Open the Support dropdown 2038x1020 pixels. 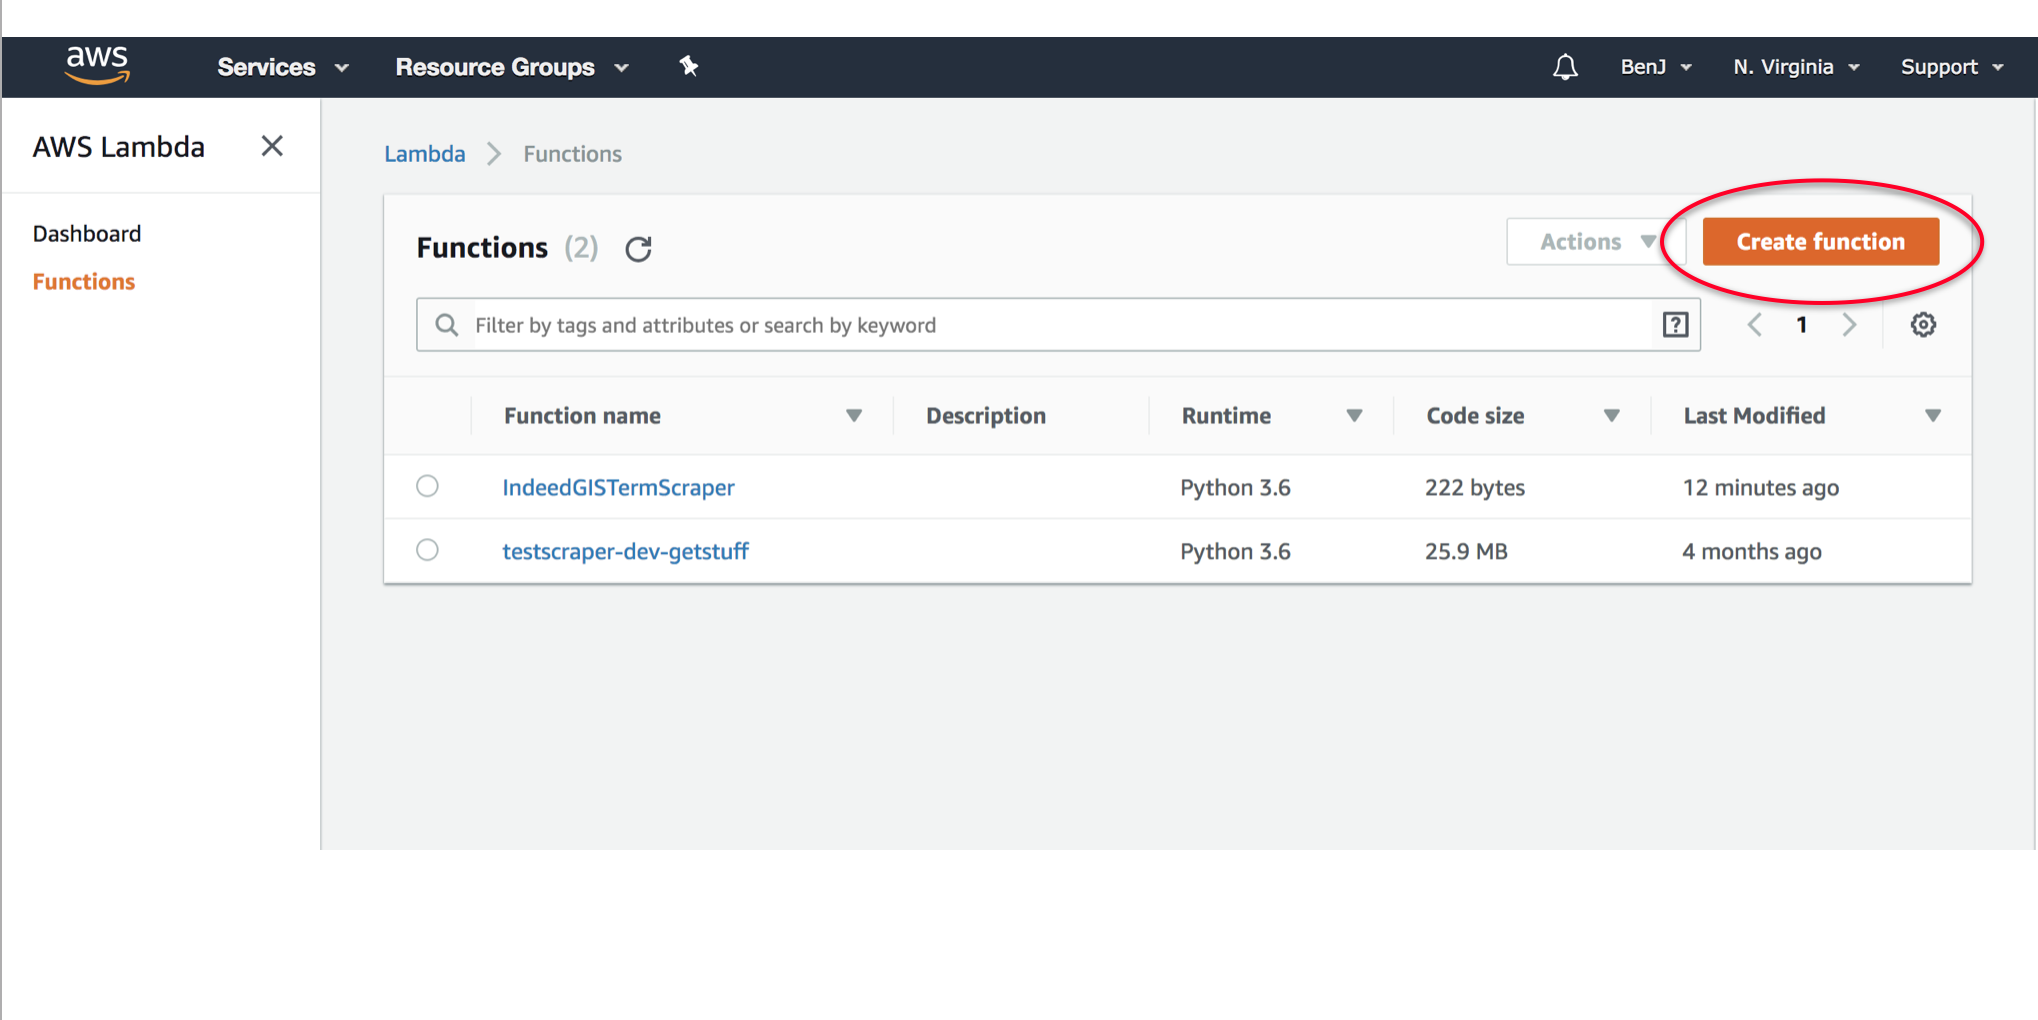[x=1952, y=67]
